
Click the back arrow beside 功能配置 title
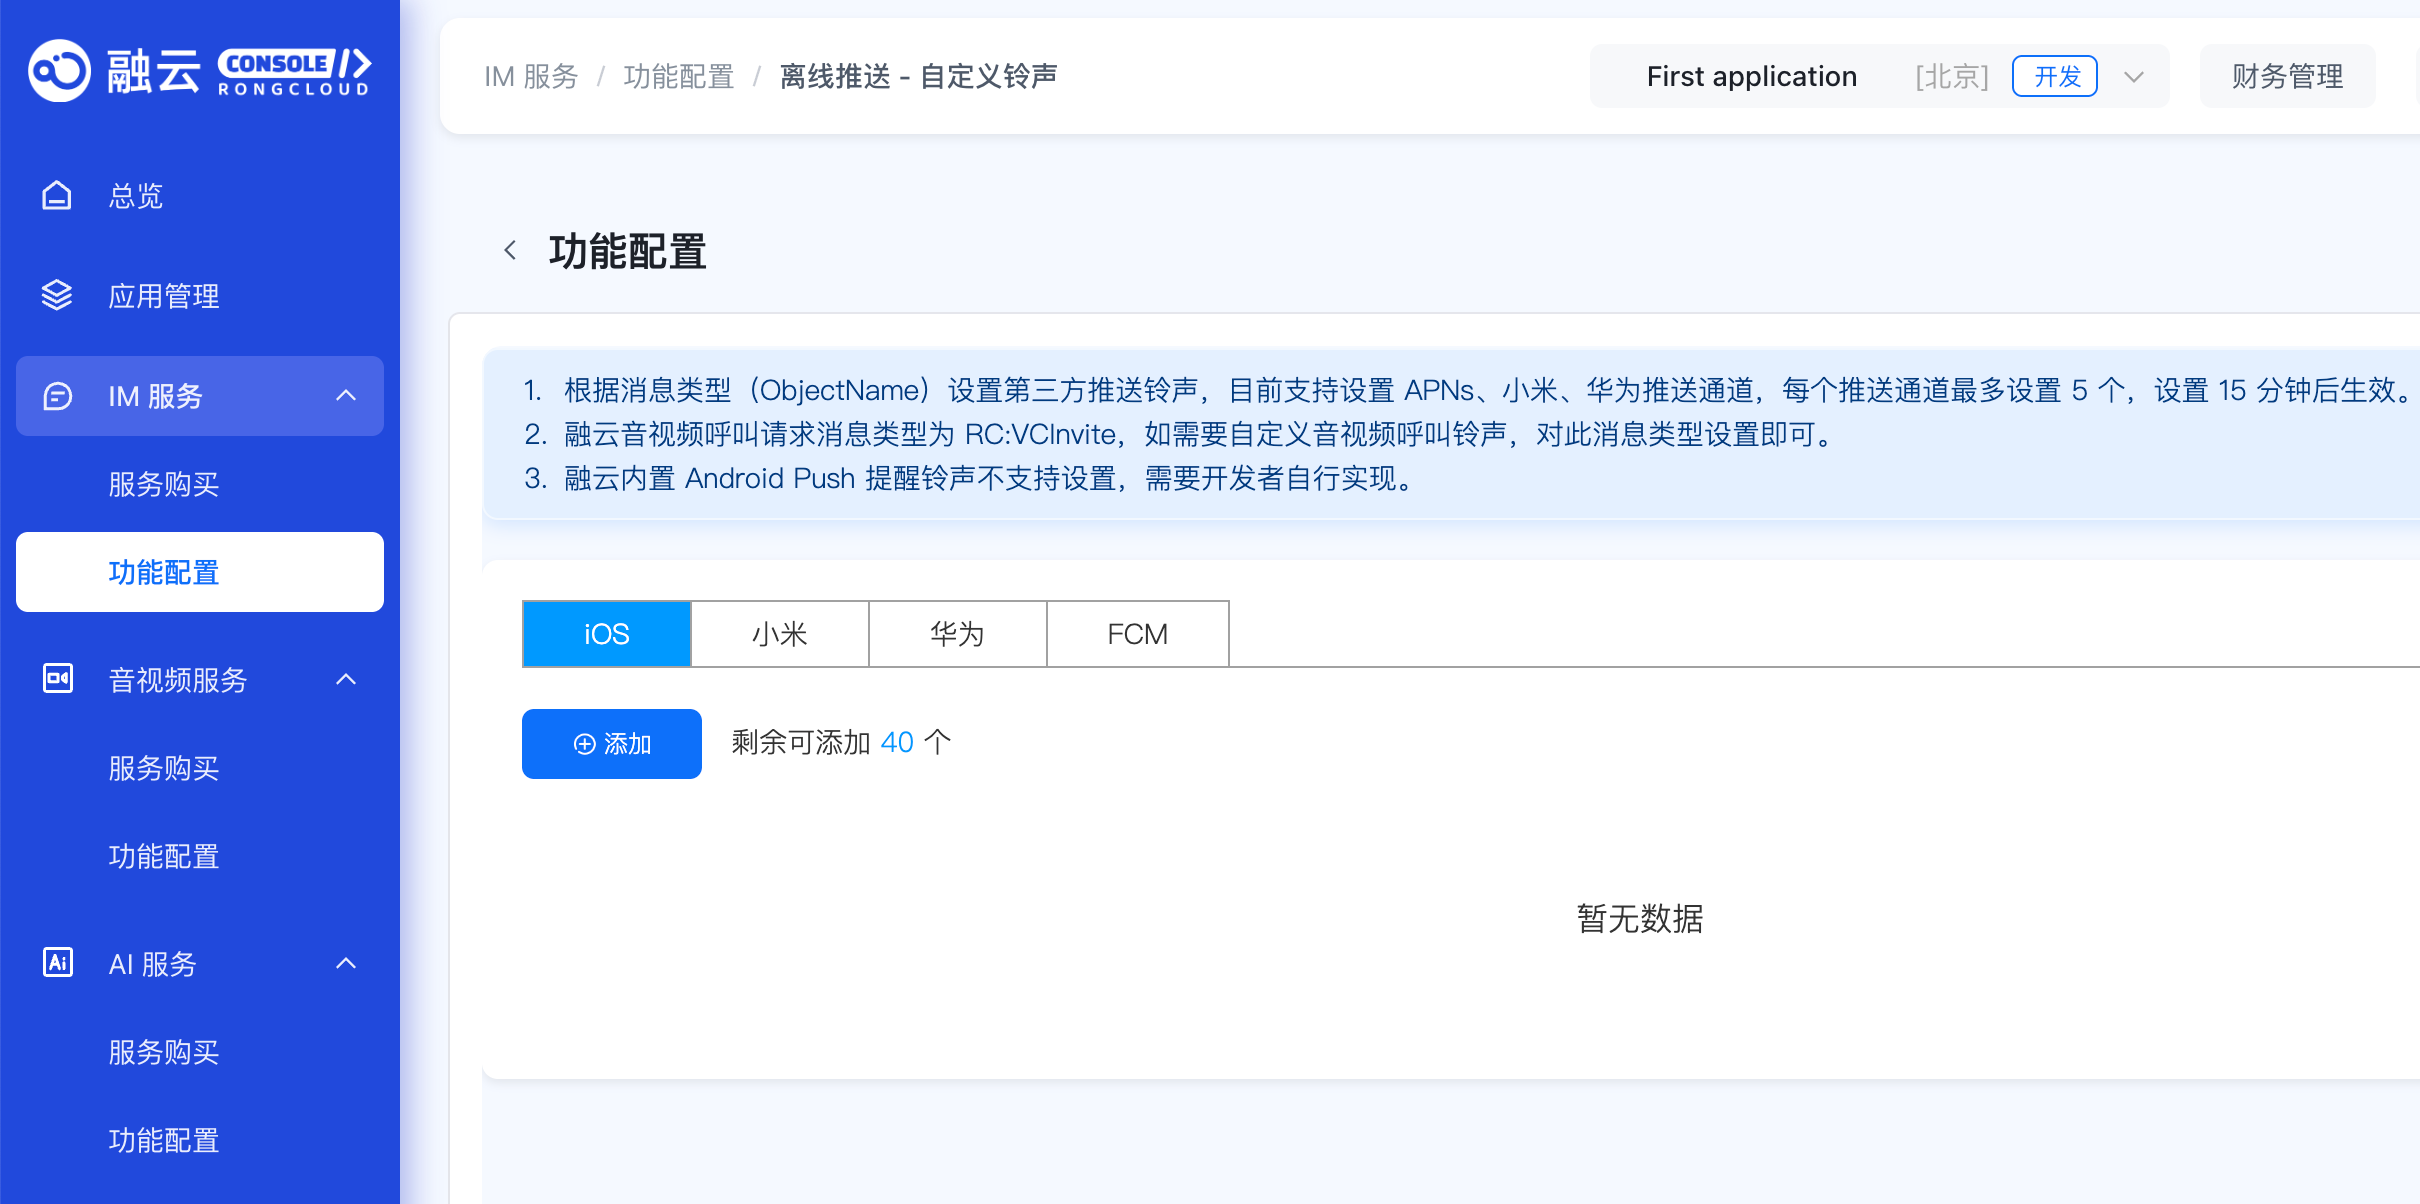[x=510, y=251]
